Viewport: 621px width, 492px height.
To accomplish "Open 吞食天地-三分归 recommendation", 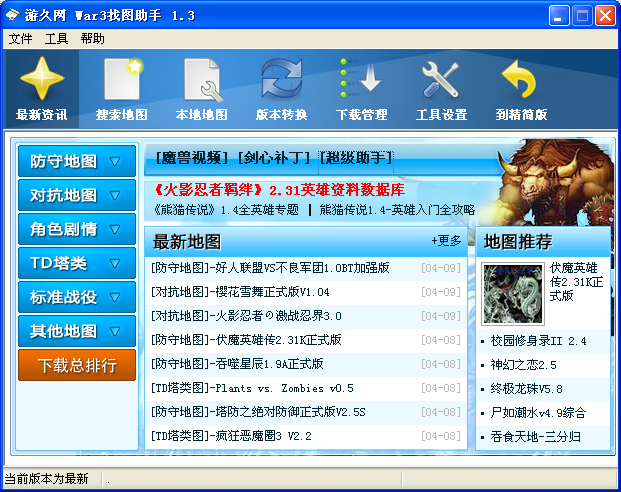I will point(535,437).
